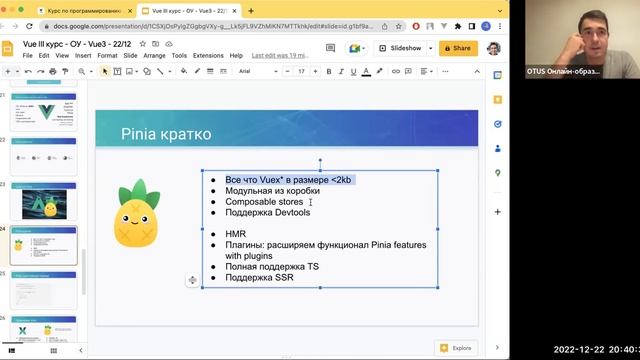The image size is (640, 360).
Task: Activate the Paint format tool
Action: click(x=65, y=71)
